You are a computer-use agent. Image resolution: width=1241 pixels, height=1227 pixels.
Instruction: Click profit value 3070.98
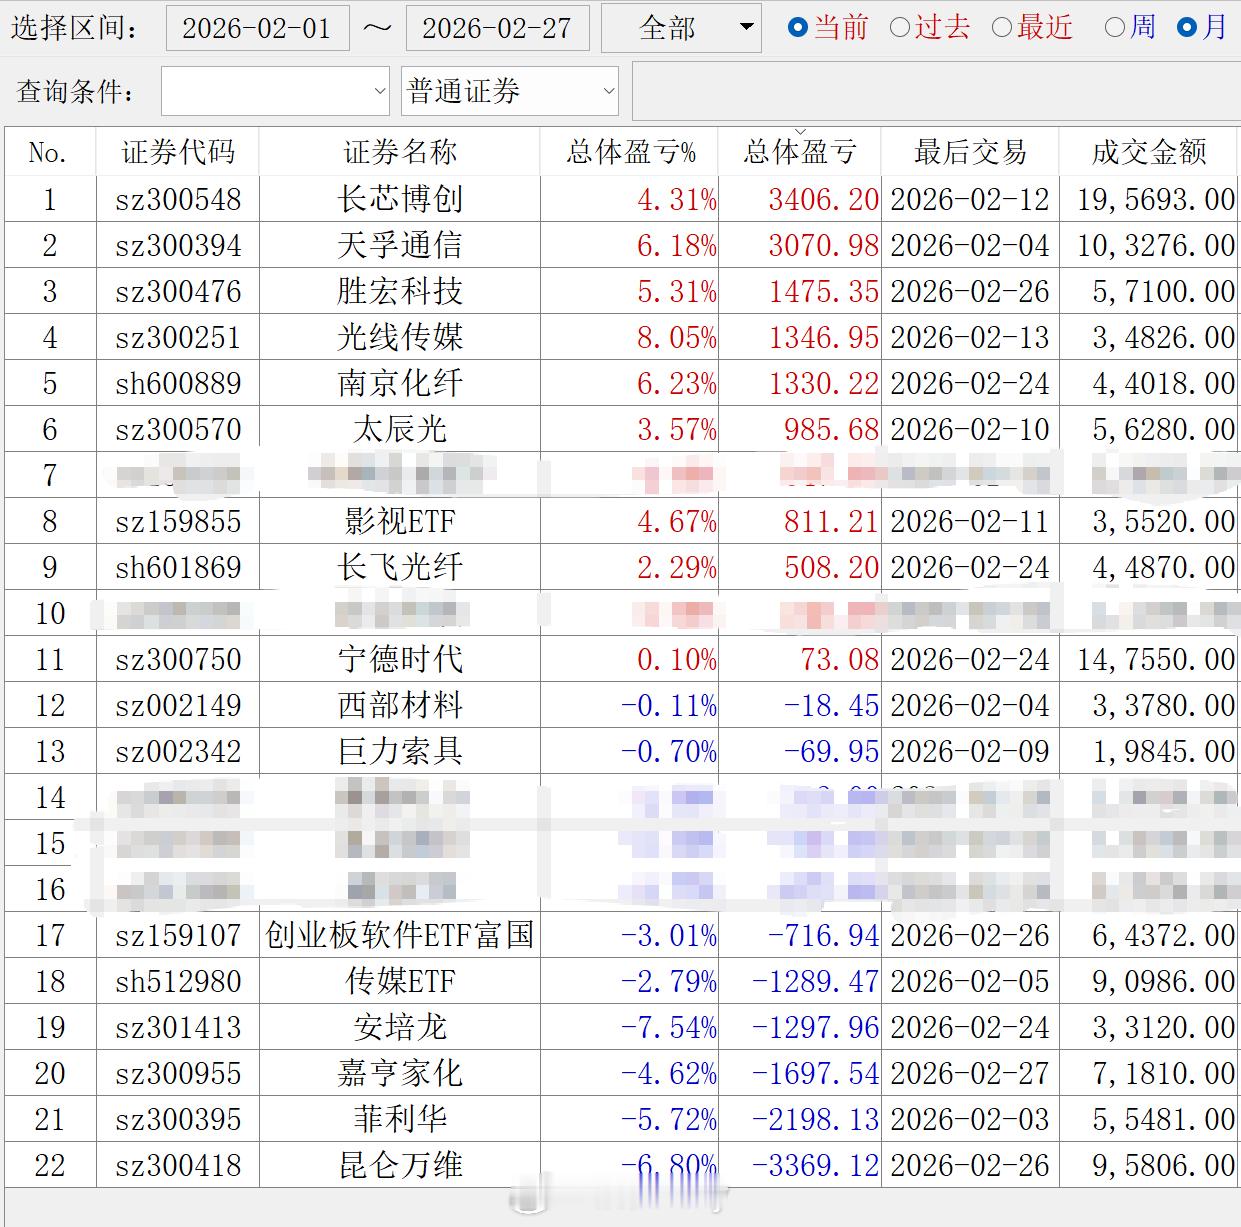click(823, 246)
